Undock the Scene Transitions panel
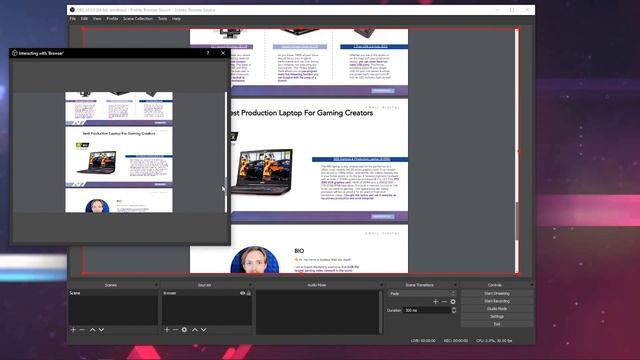640x360 pixels. 455,285
